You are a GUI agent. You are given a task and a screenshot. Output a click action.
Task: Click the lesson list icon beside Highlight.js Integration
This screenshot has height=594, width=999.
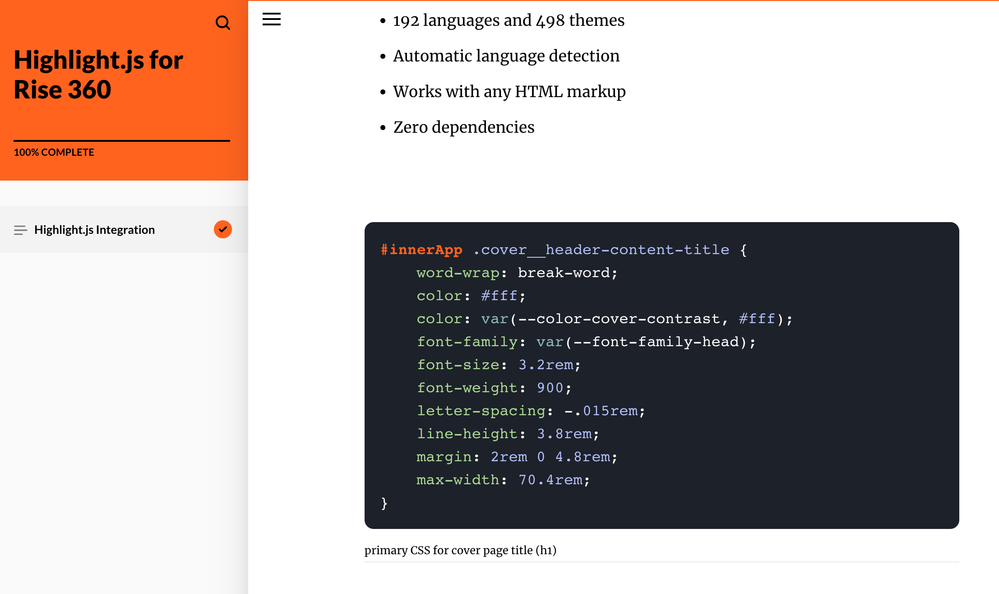(20, 230)
